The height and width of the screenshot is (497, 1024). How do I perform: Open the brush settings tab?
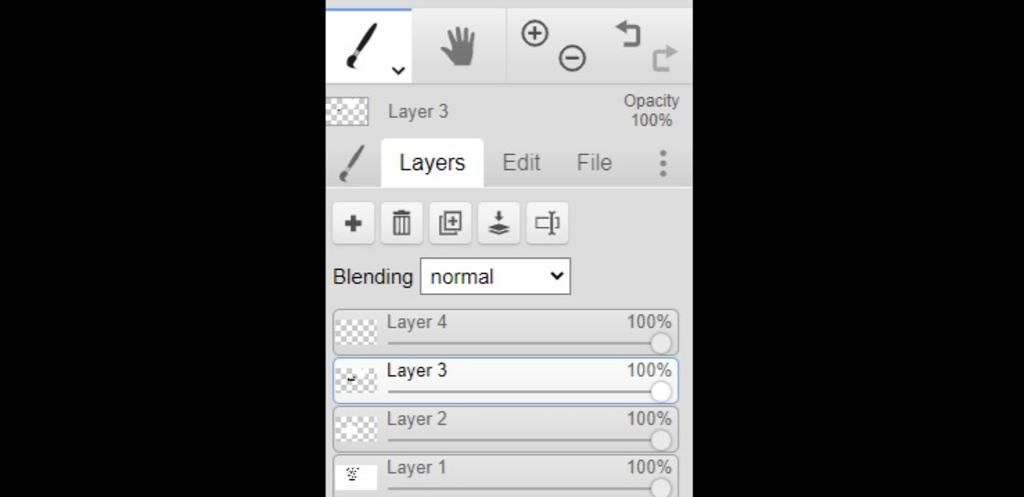pos(351,163)
